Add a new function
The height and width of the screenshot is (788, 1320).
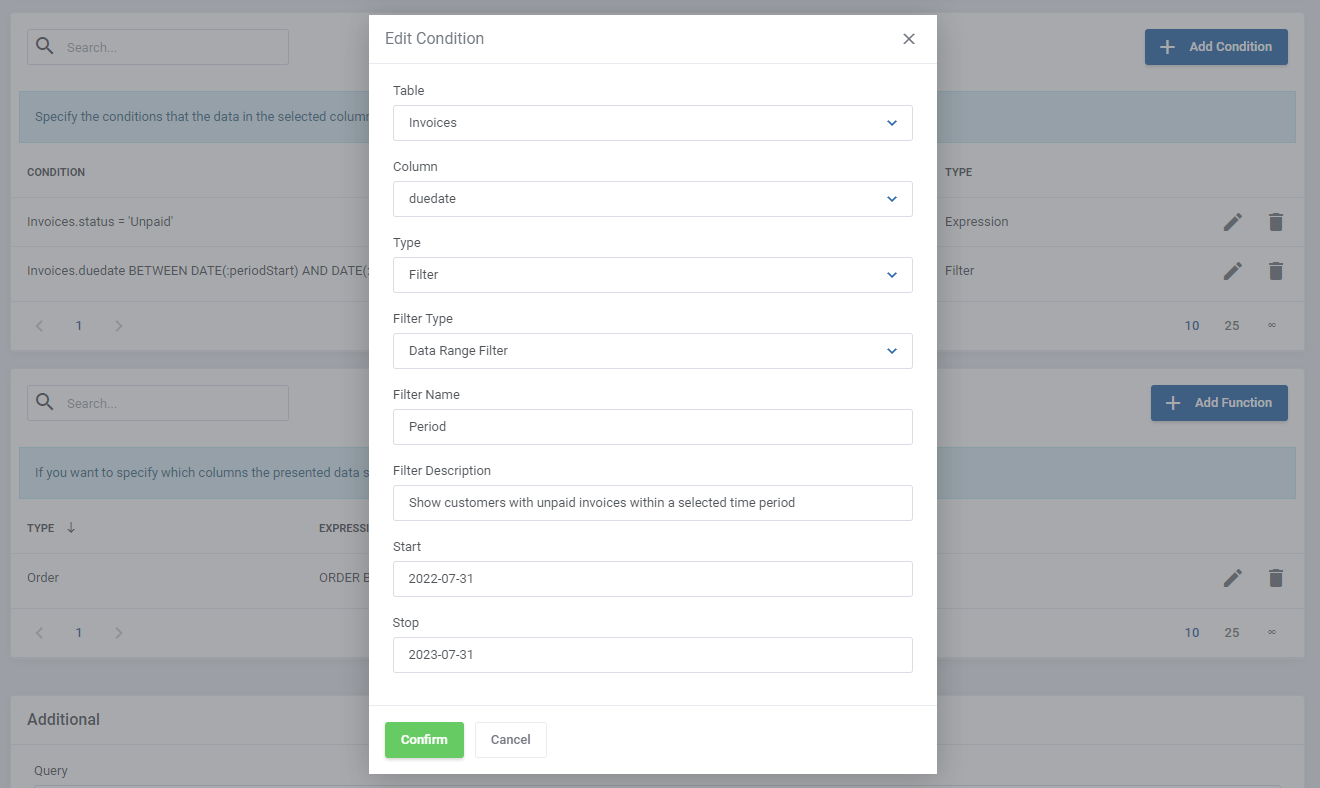(1219, 402)
